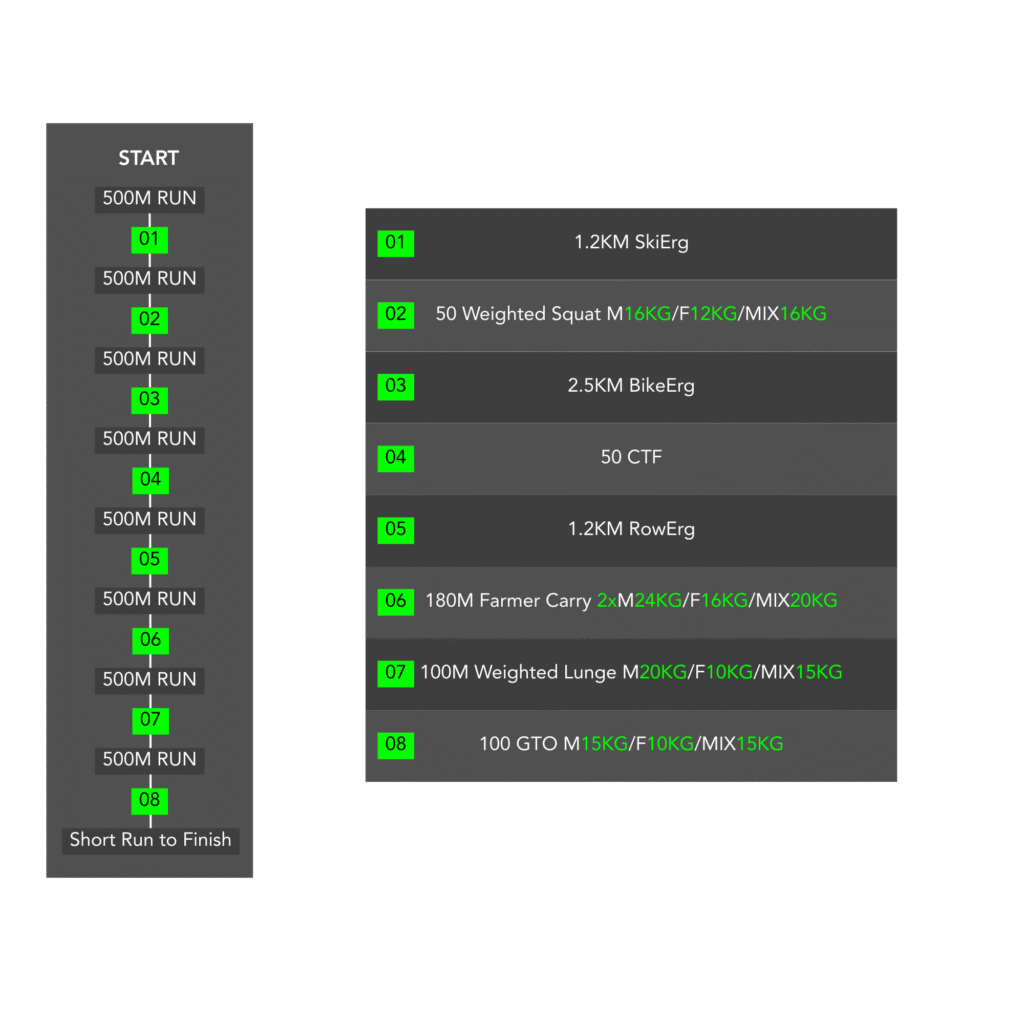Click the 1.2KM SkiErg text
Screen dimensions: 1024x1024
pyautogui.click(x=631, y=242)
